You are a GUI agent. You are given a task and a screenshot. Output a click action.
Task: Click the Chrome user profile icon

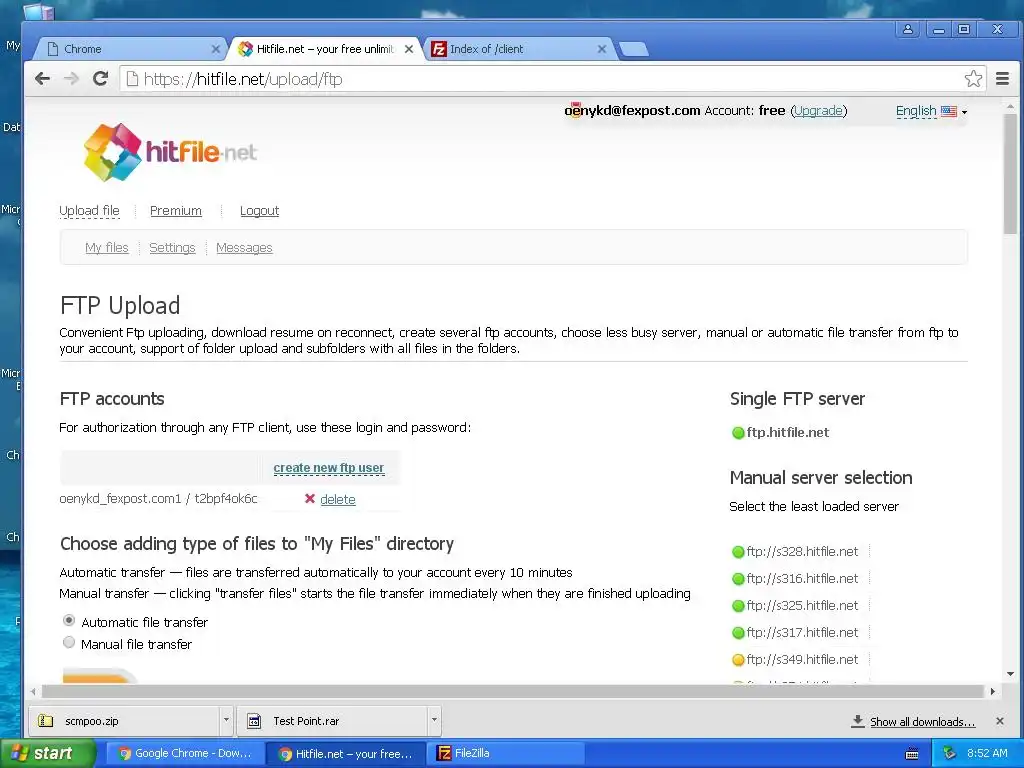pyautogui.click(x=908, y=29)
